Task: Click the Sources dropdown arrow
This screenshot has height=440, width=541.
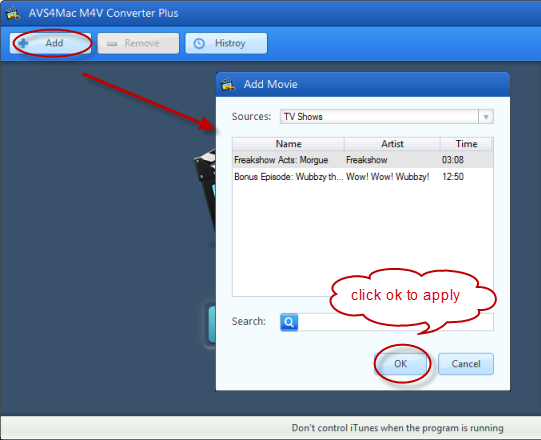Action: pos(486,117)
